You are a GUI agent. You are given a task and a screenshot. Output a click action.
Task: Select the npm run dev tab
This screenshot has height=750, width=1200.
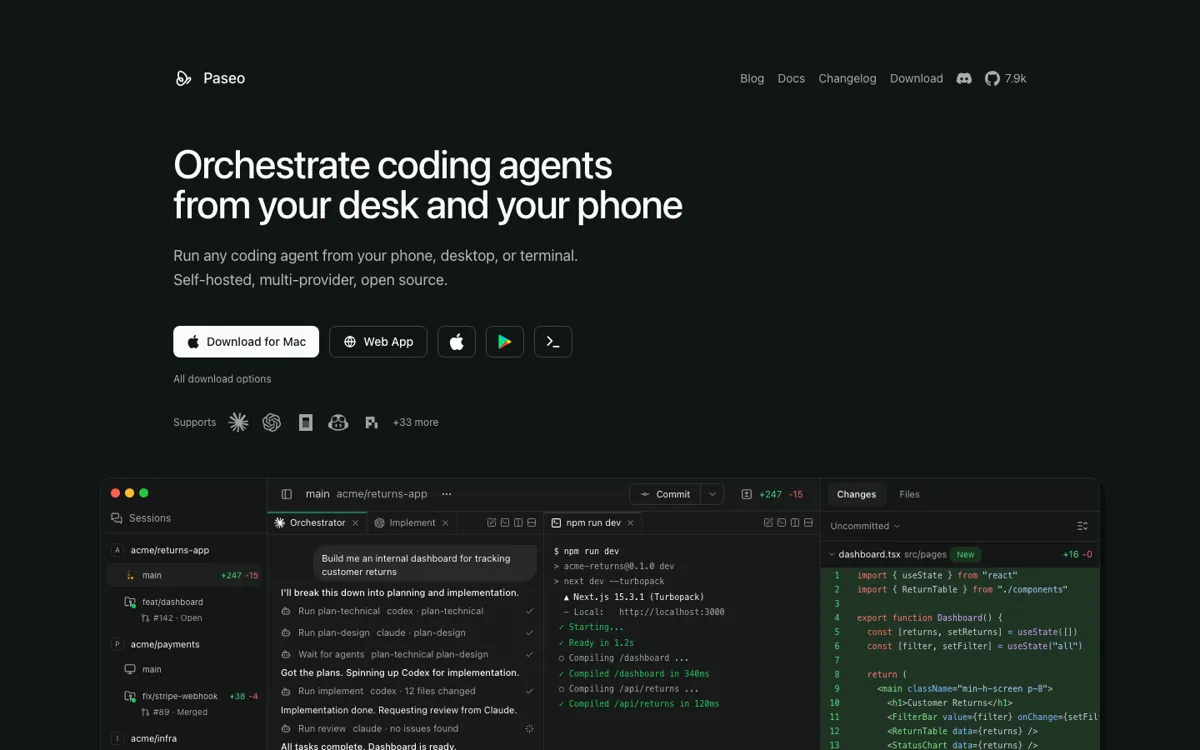(x=594, y=523)
